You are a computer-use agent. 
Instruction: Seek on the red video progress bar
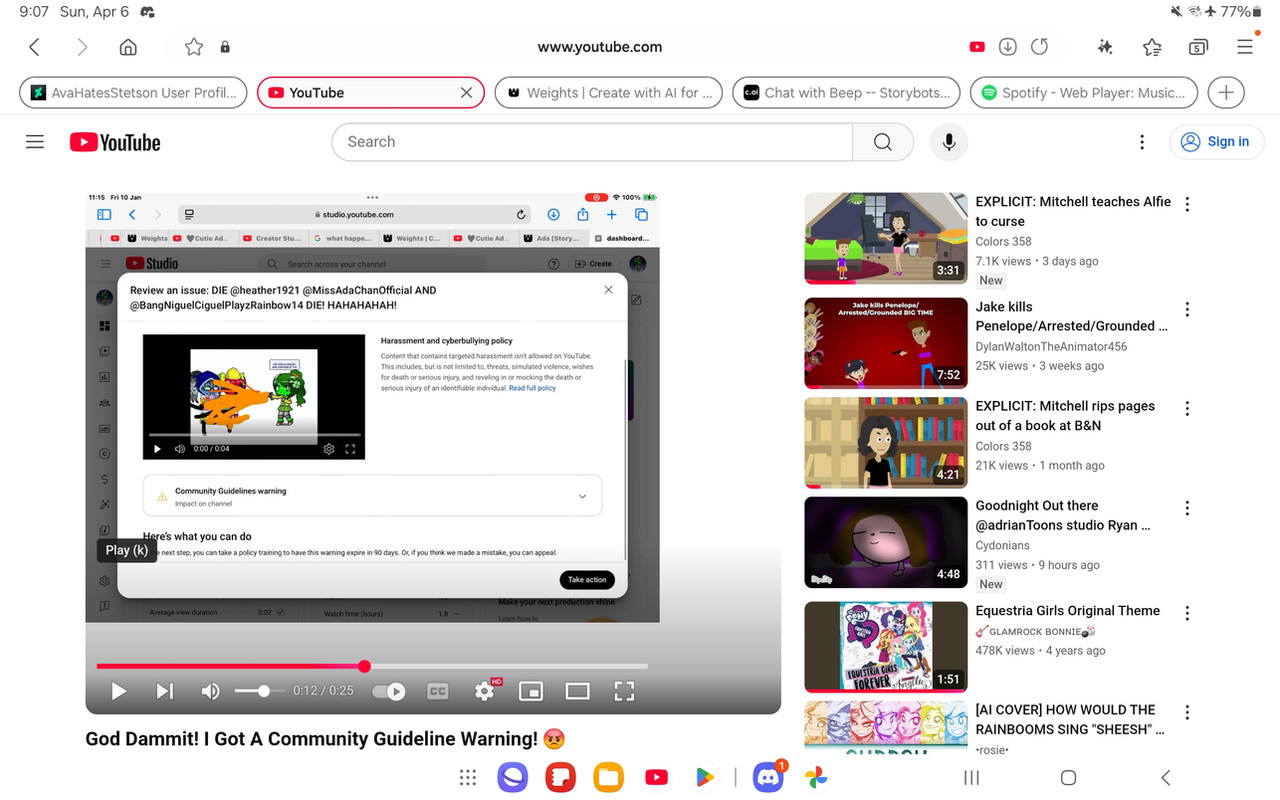tap(372, 666)
